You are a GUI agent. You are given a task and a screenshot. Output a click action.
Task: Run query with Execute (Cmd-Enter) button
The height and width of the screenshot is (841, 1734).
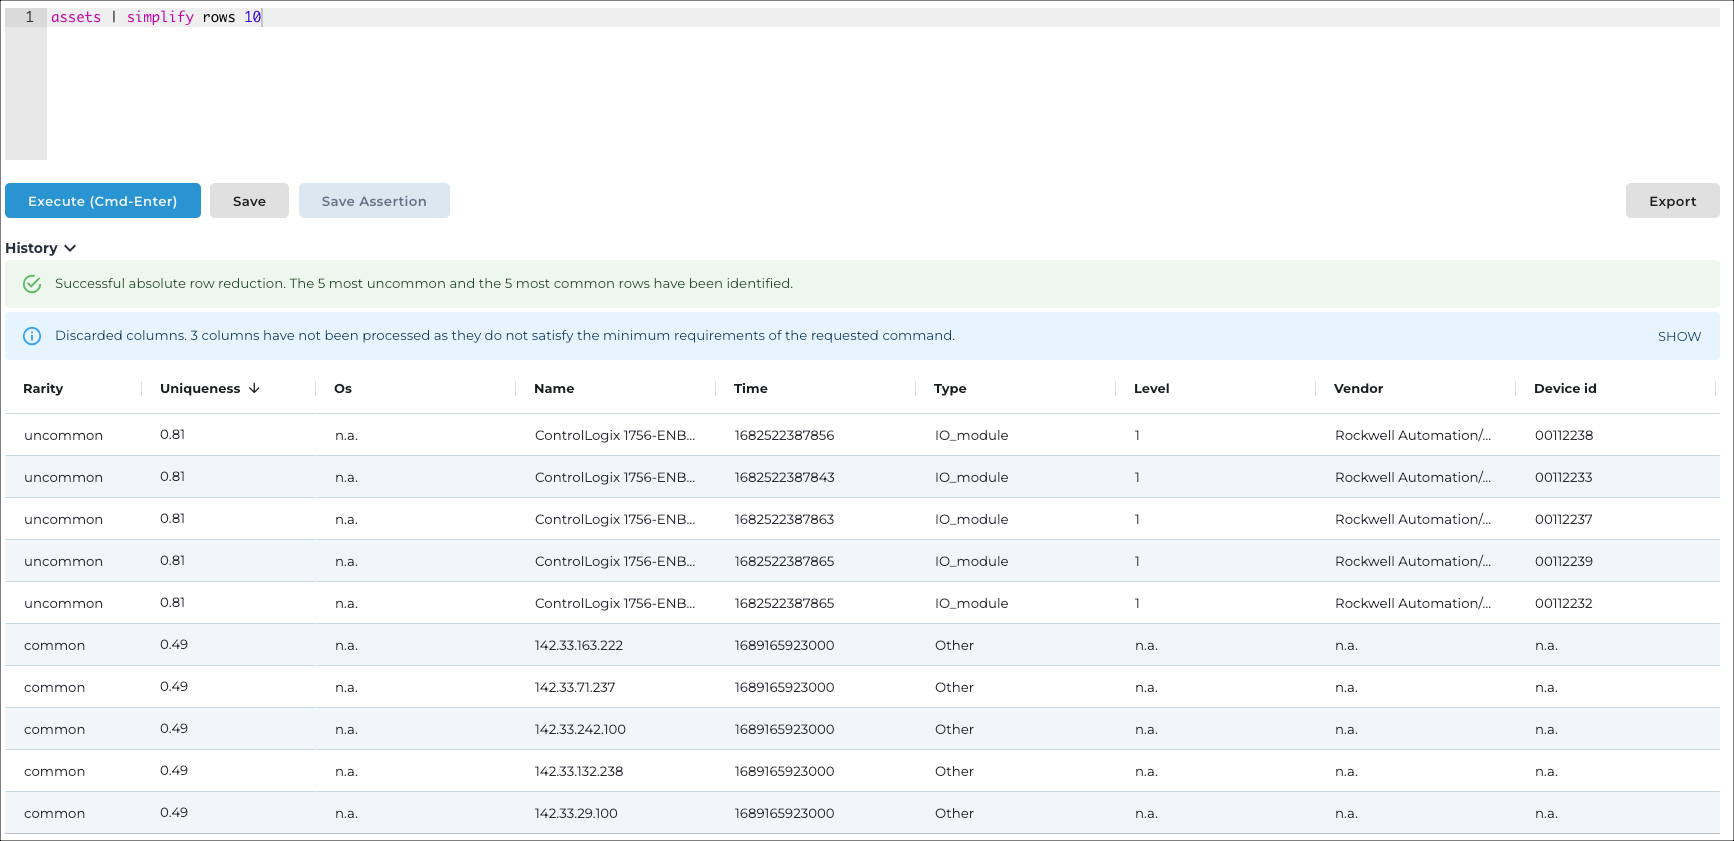(x=103, y=201)
